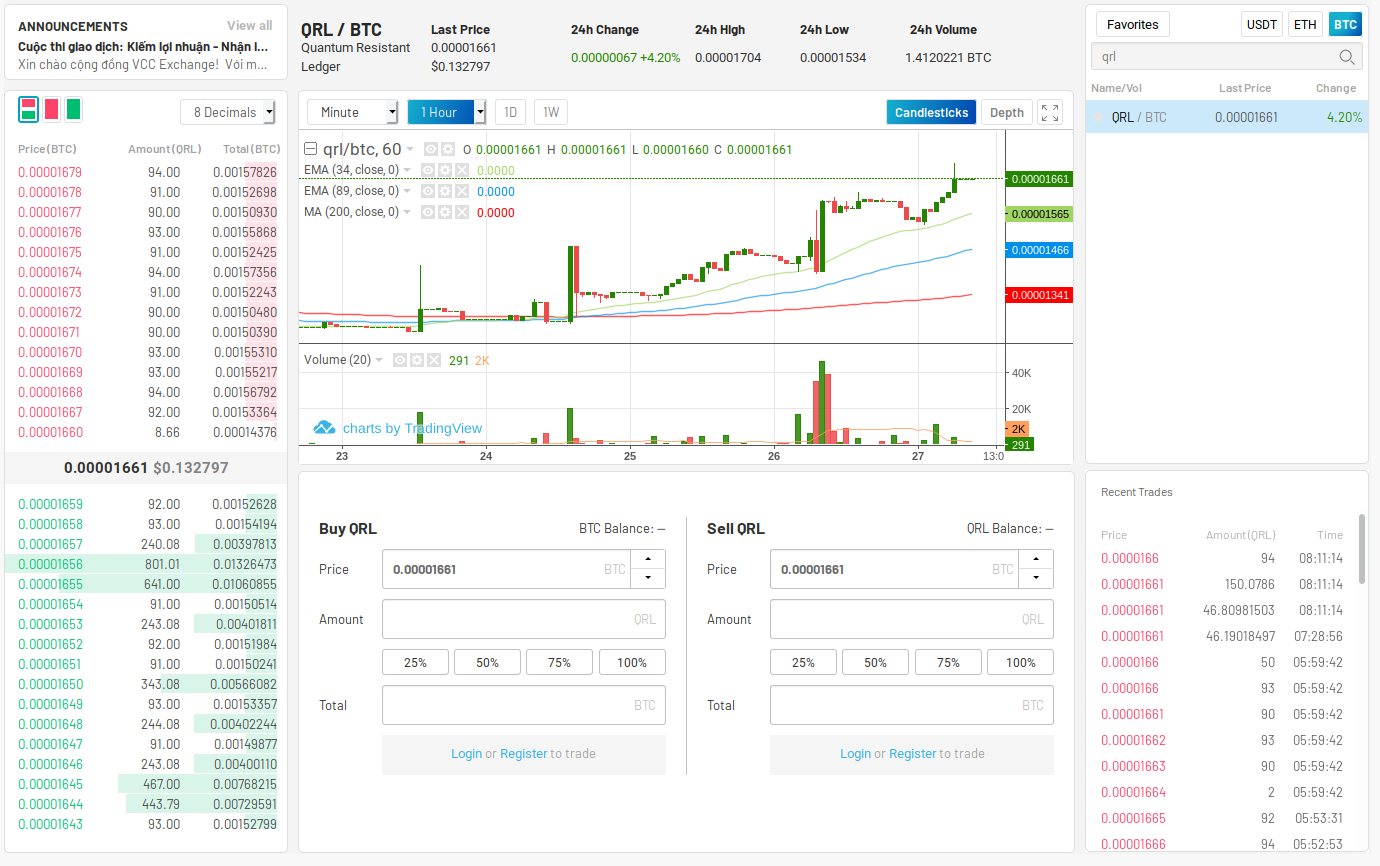Click View all announcements link
Viewport: 1380px width, 866px height.
(x=250, y=26)
